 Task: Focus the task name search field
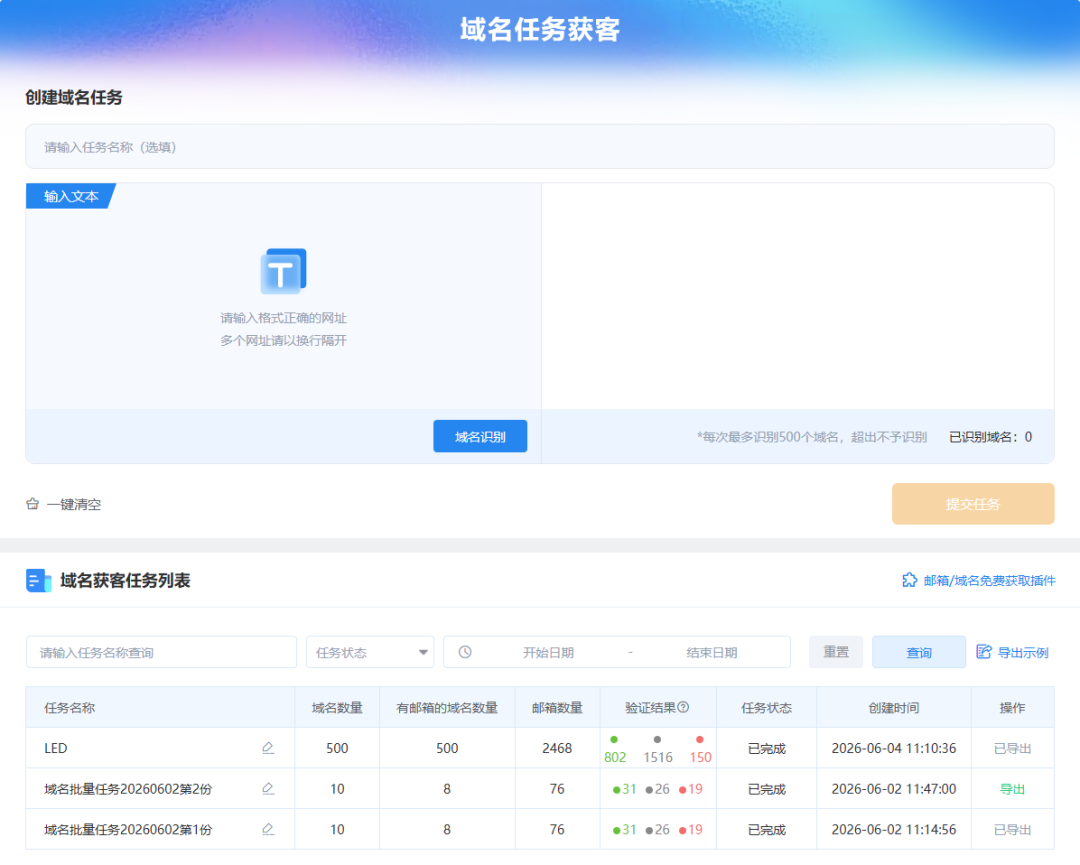(161, 652)
